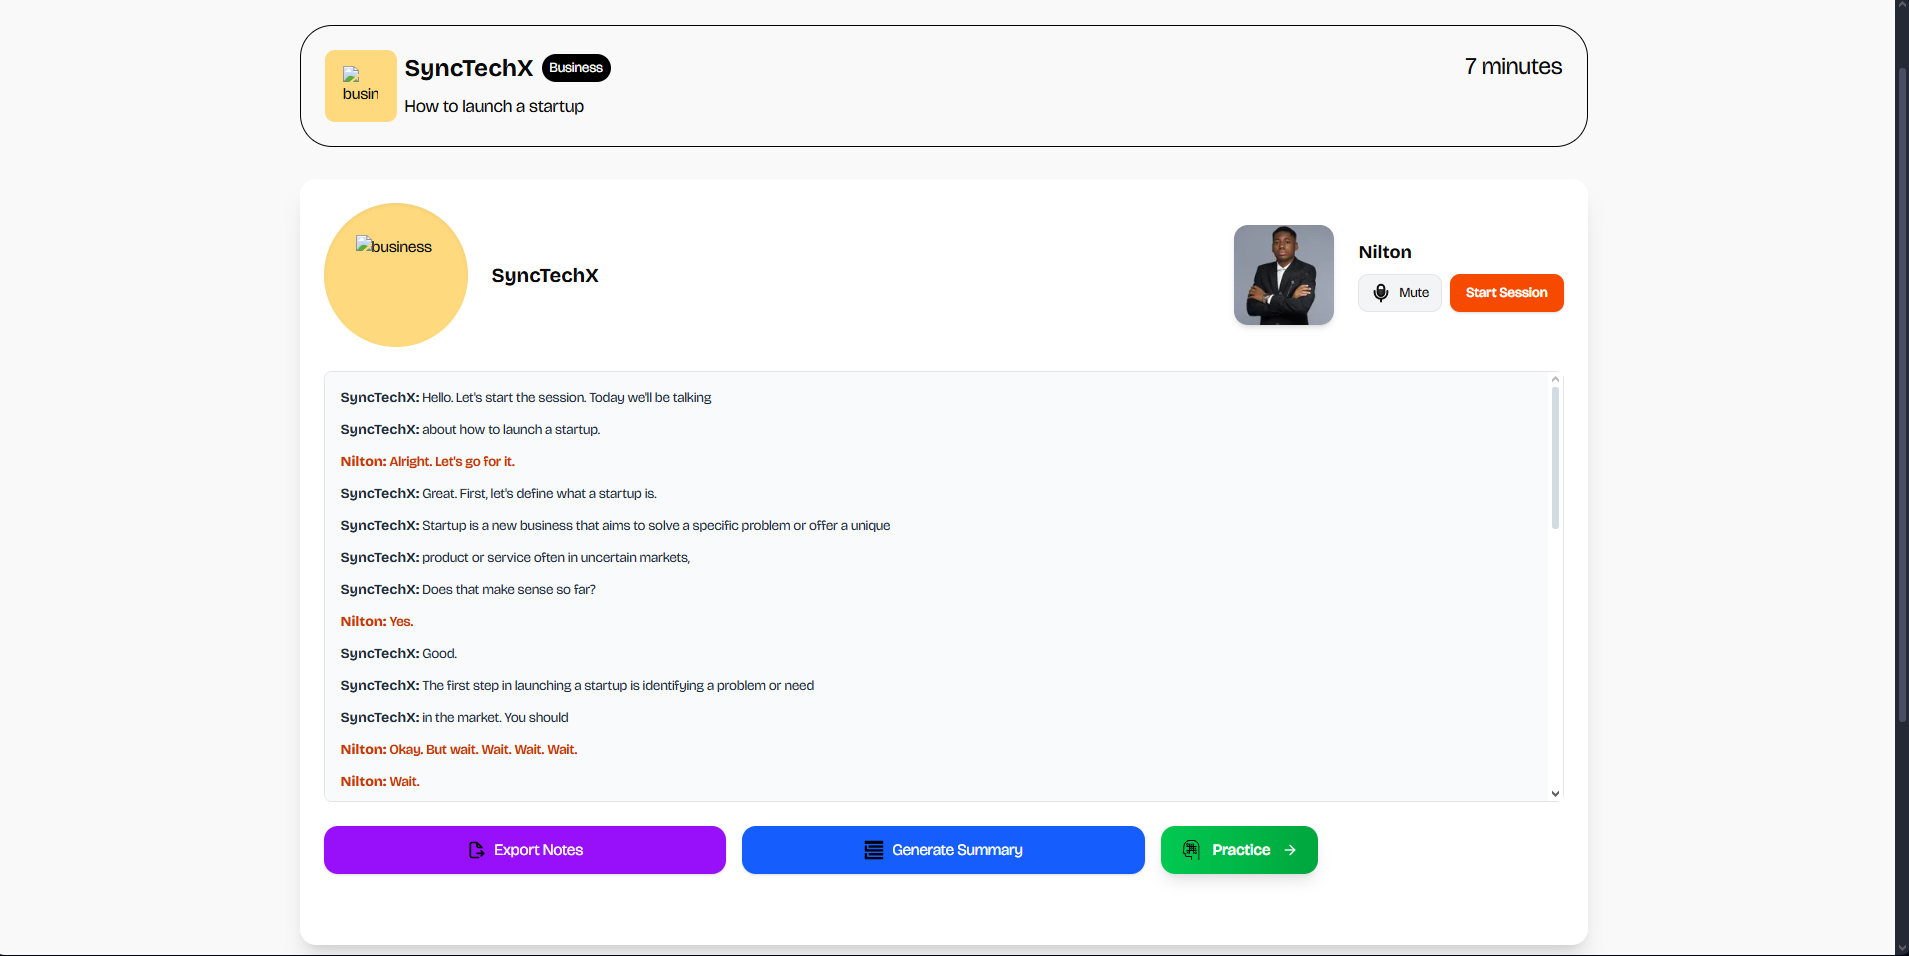Click the transcript scroll up arrow
This screenshot has height=956, width=1909.
[1555, 380]
